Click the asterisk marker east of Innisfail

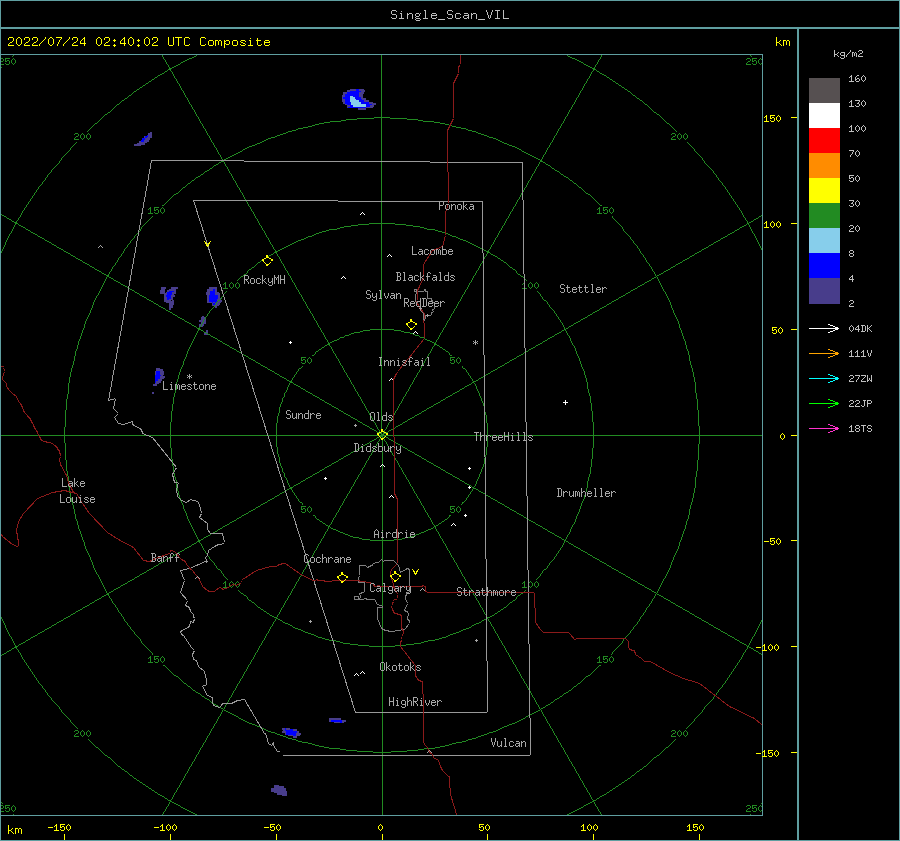pos(475,343)
